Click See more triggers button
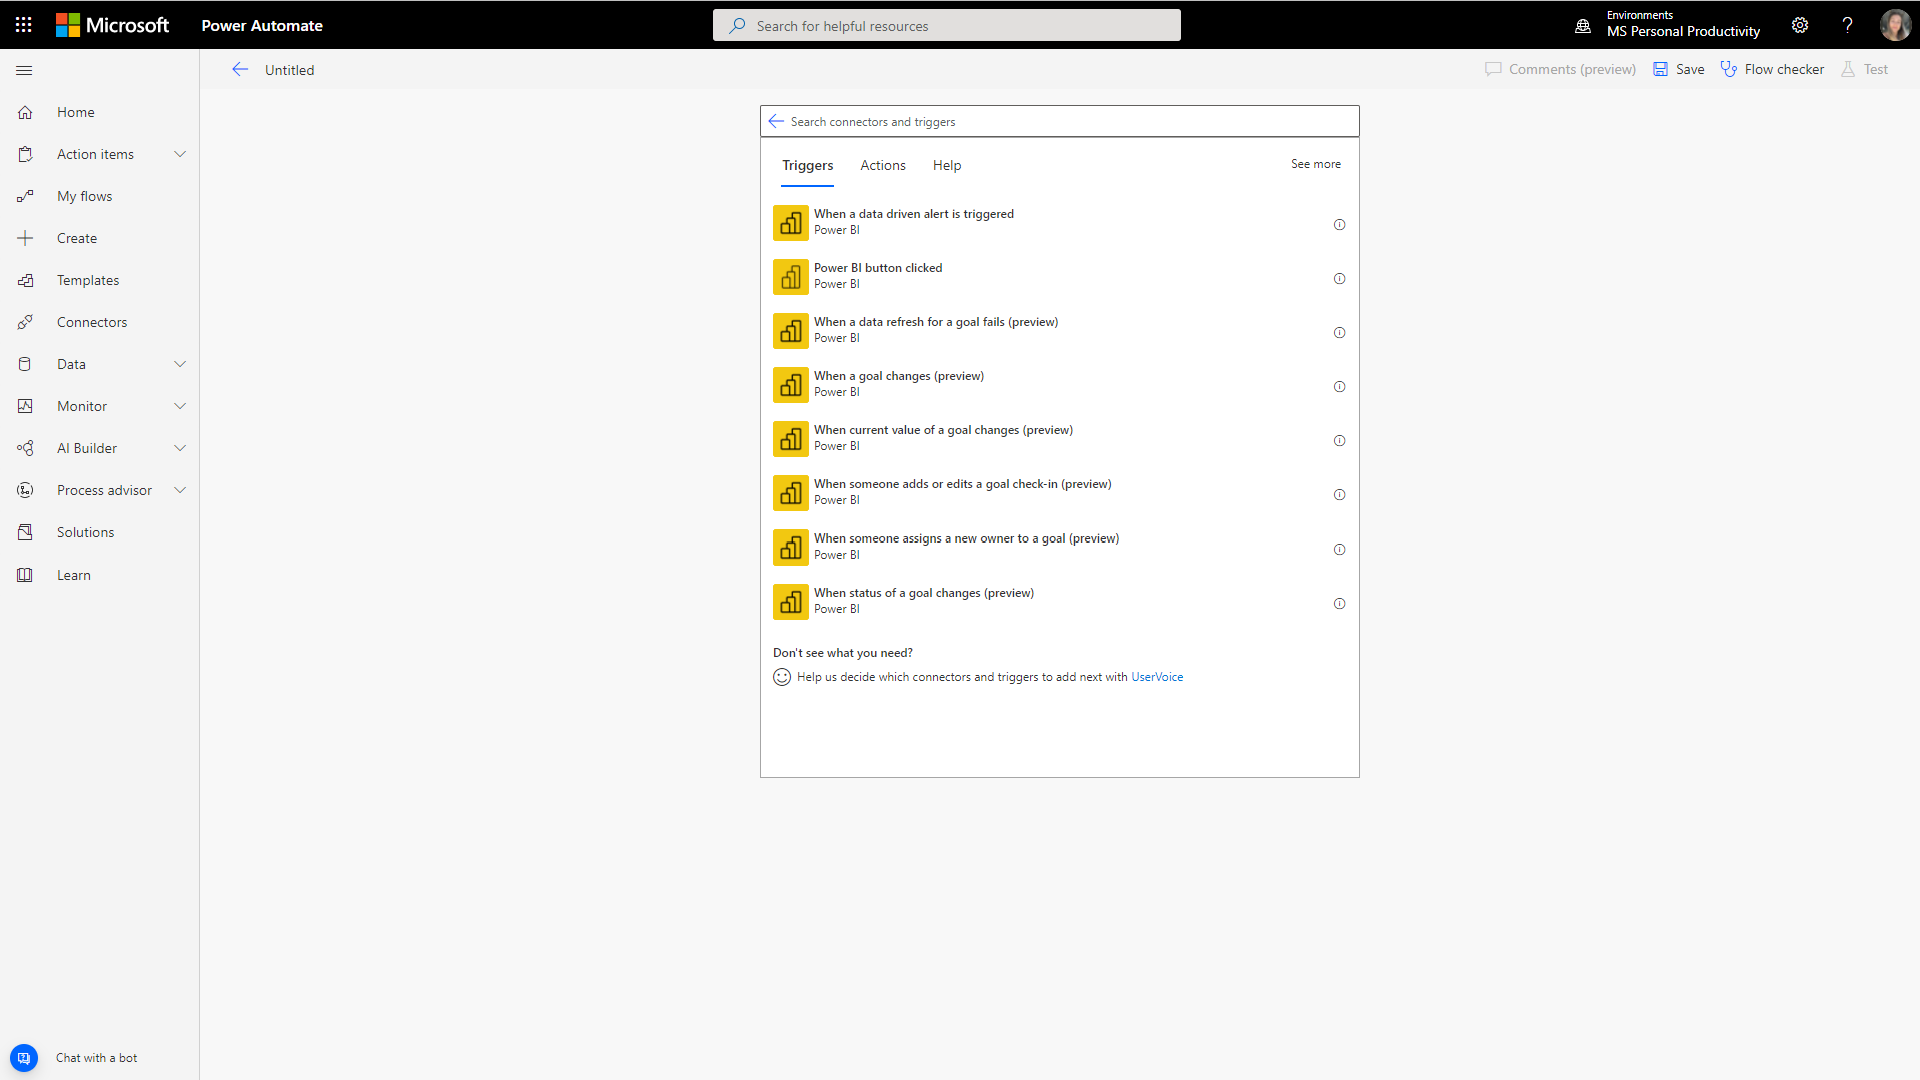The width and height of the screenshot is (1920, 1080). click(1316, 164)
